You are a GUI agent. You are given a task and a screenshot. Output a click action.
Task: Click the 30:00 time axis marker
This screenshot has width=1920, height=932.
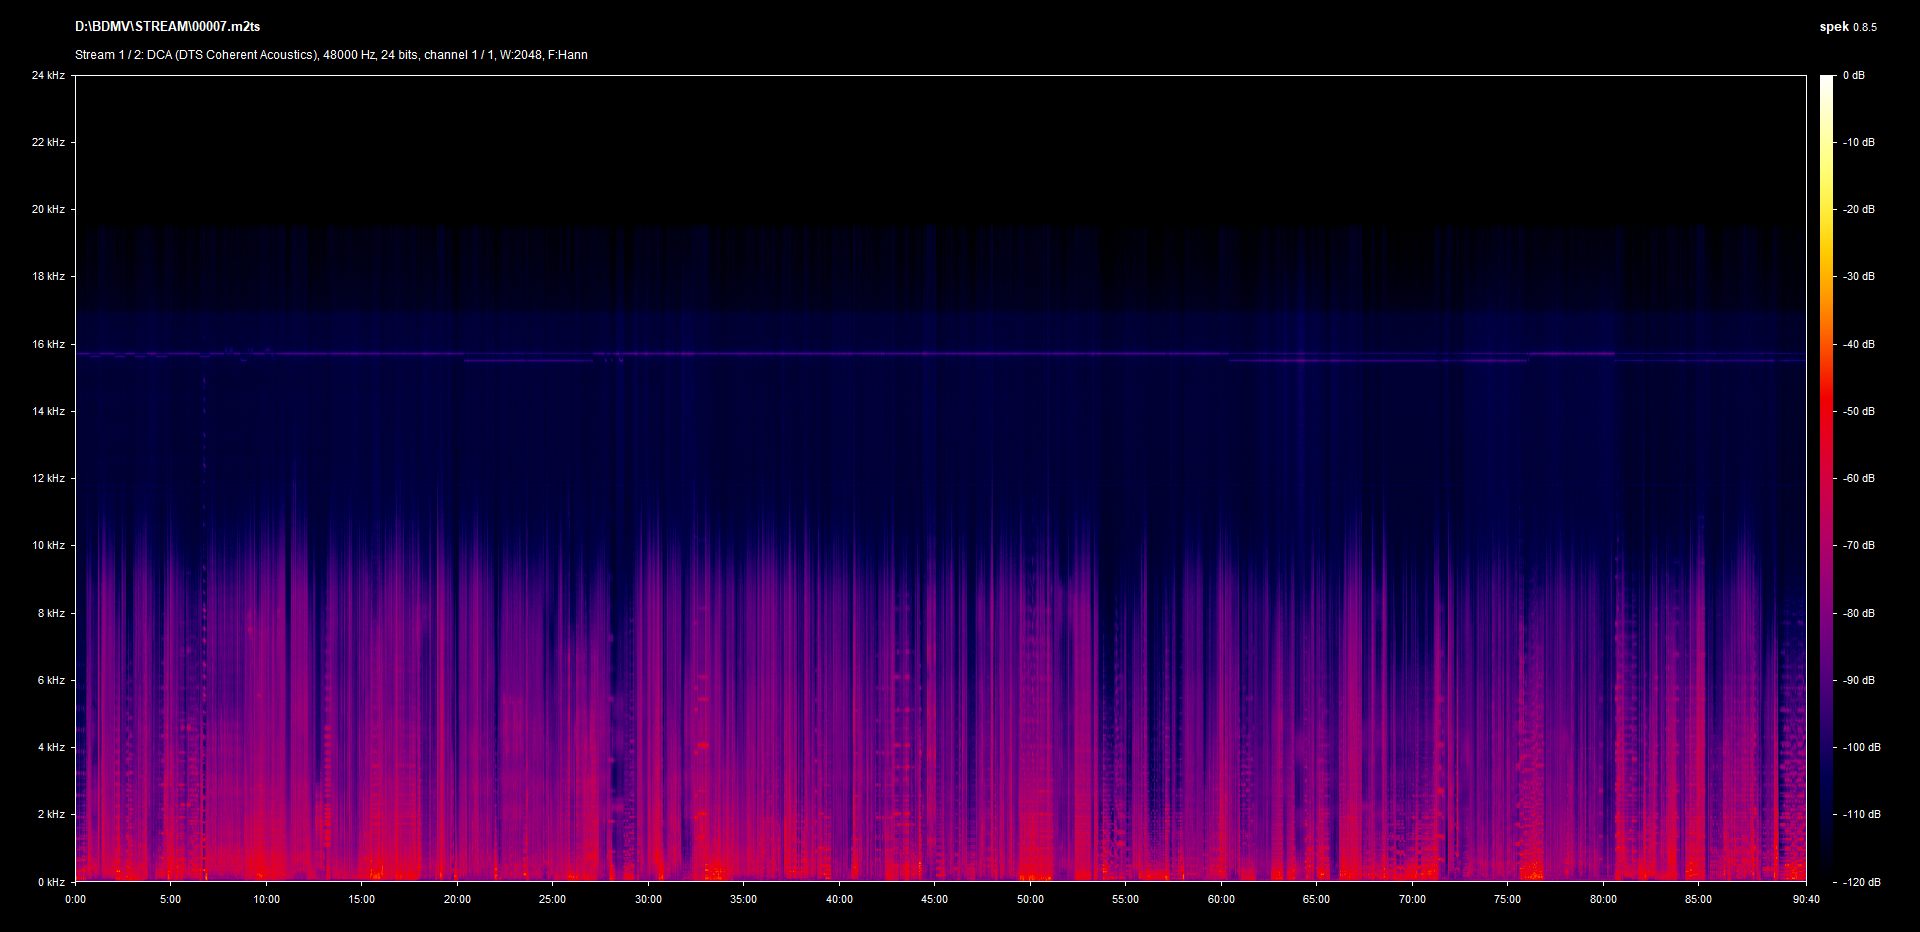click(648, 899)
